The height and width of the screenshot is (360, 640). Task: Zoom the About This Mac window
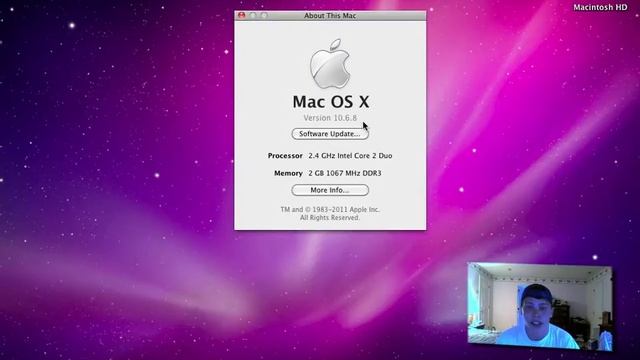click(264, 16)
